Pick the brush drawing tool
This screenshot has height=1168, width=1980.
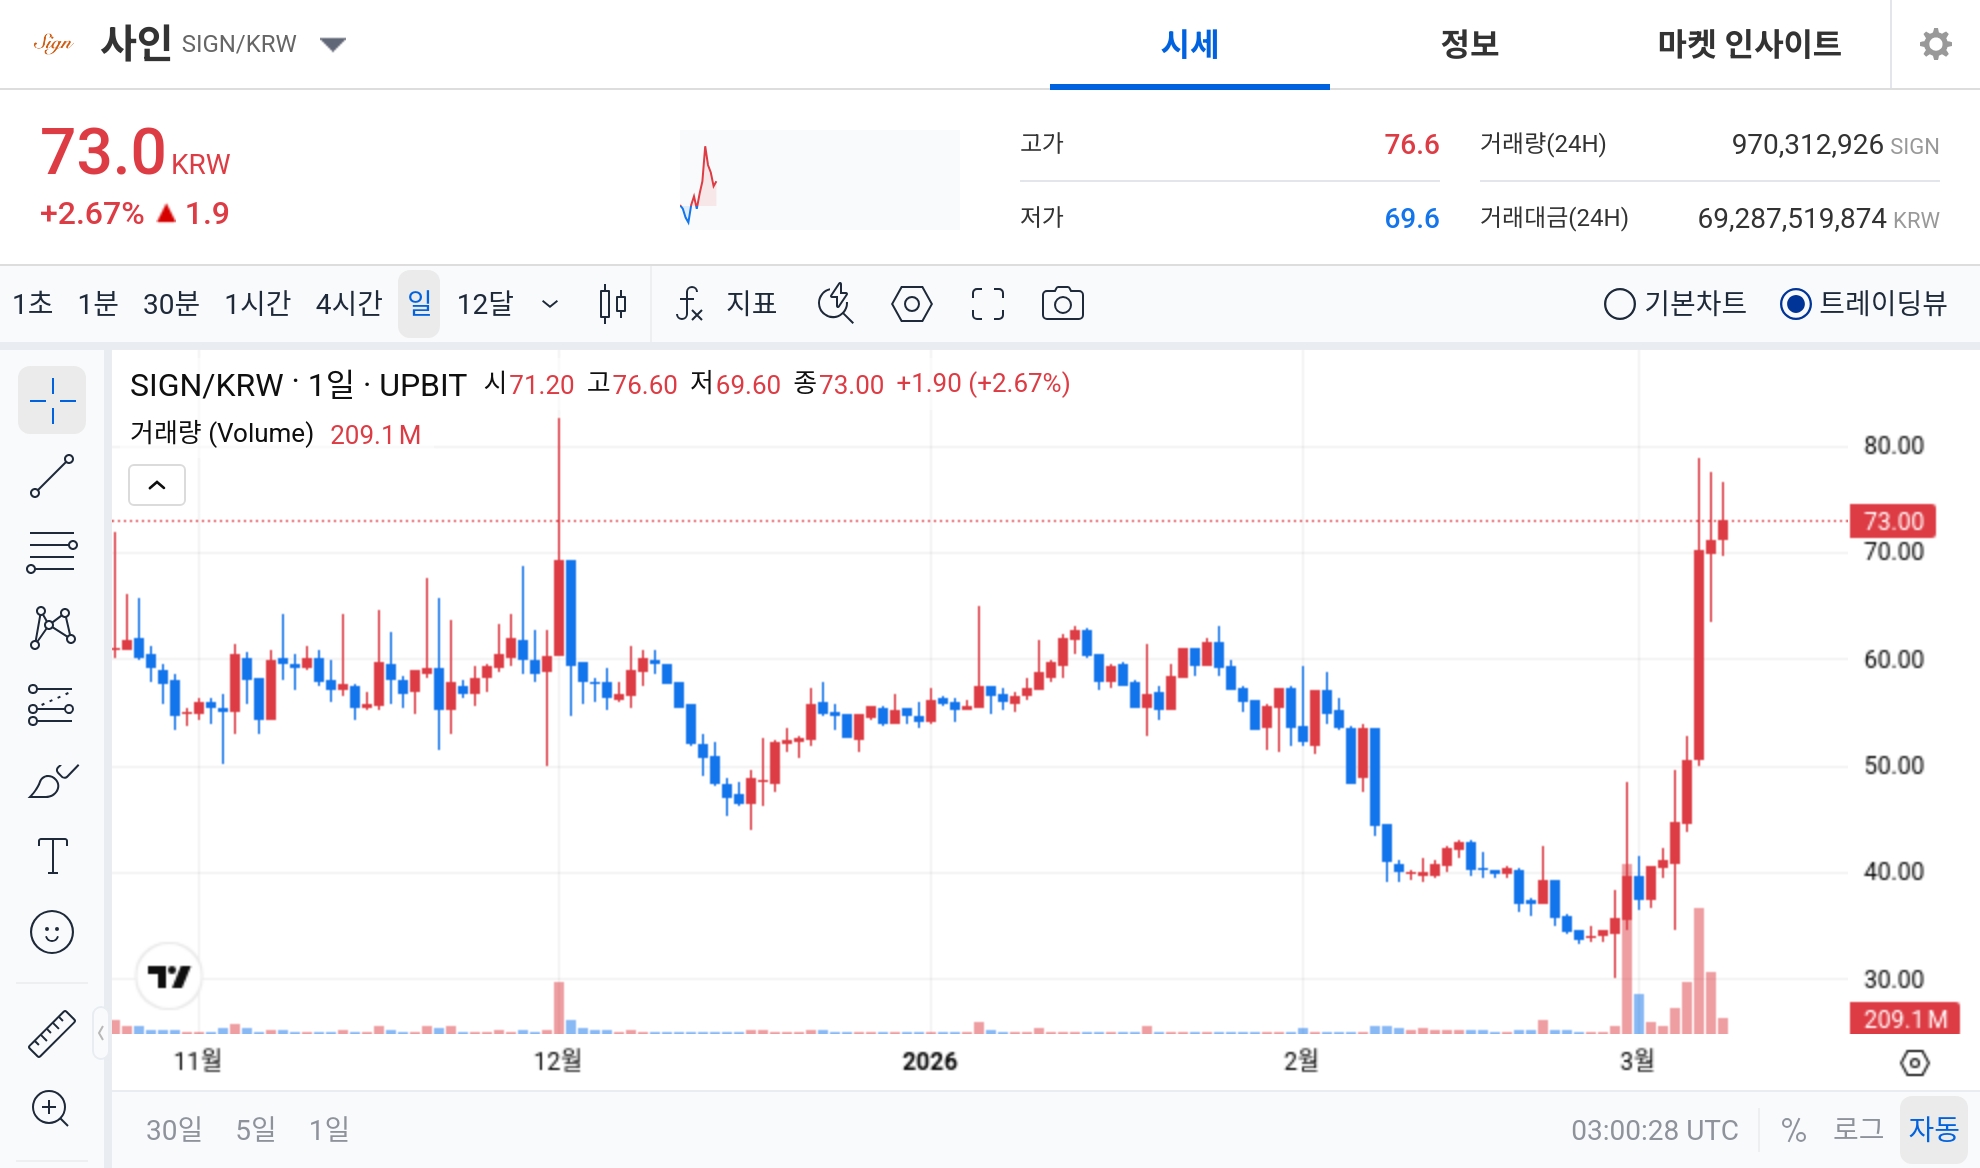(52, 779)
